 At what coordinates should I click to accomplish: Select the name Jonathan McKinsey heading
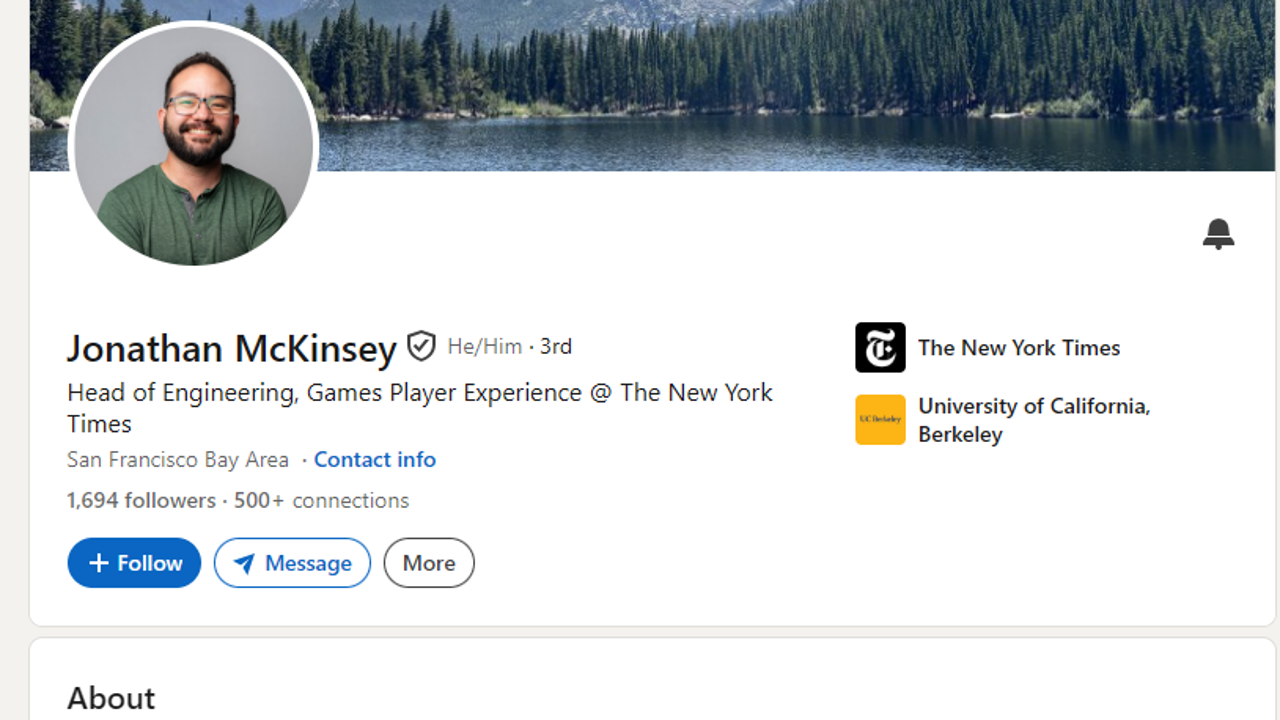232,348
